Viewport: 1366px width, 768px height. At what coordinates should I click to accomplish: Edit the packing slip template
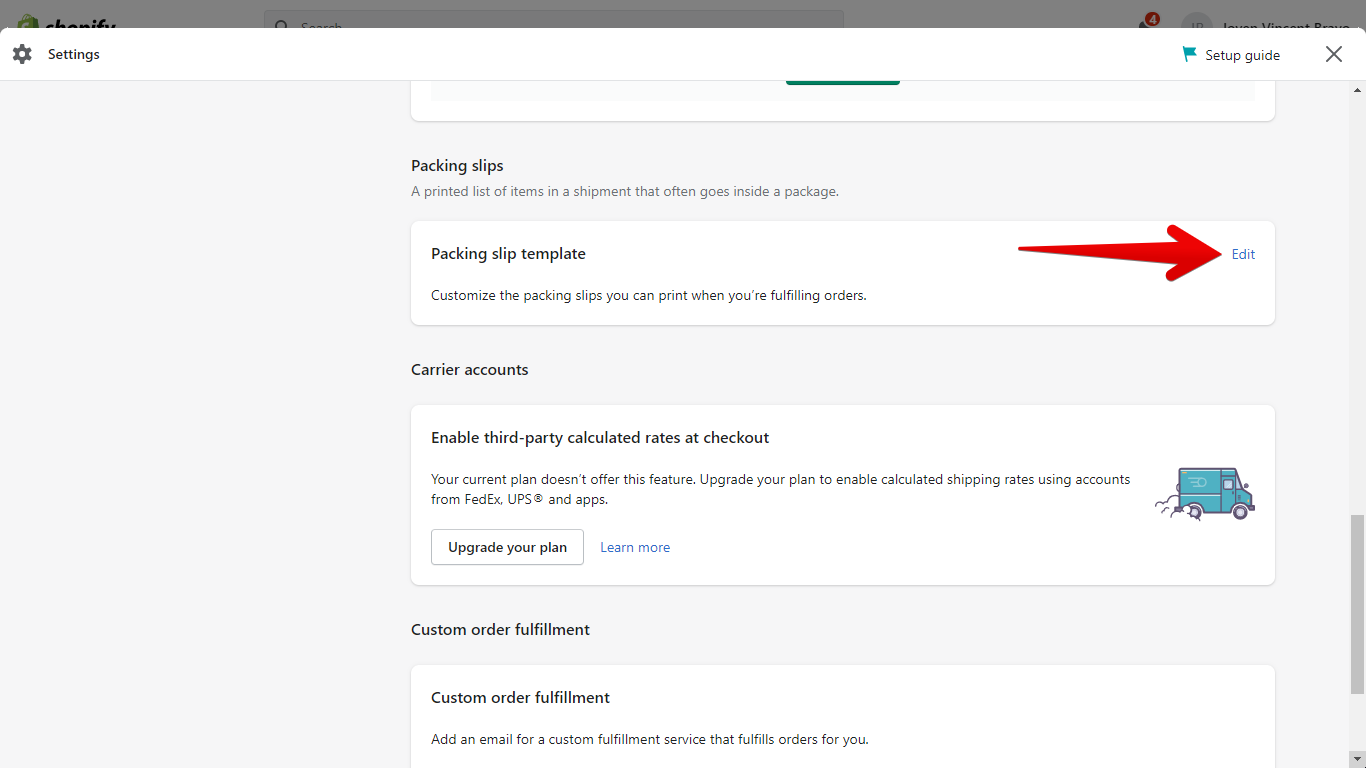tap(1243, 254)
